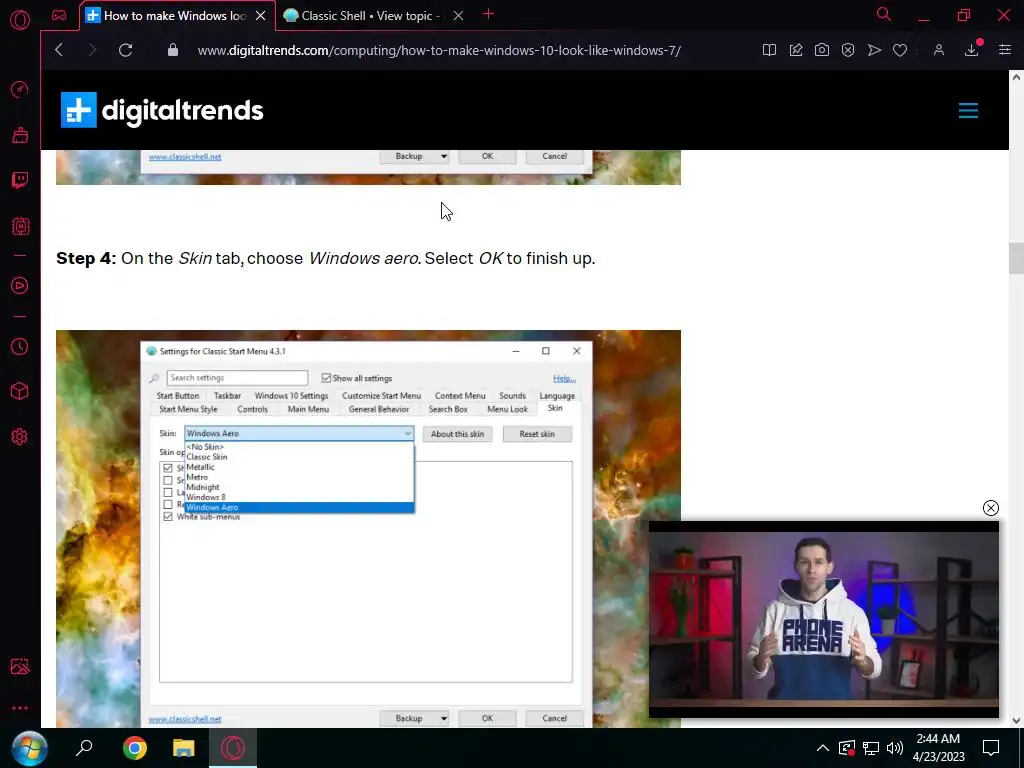Click the edit pencil address bar icon

click(795, 50)
